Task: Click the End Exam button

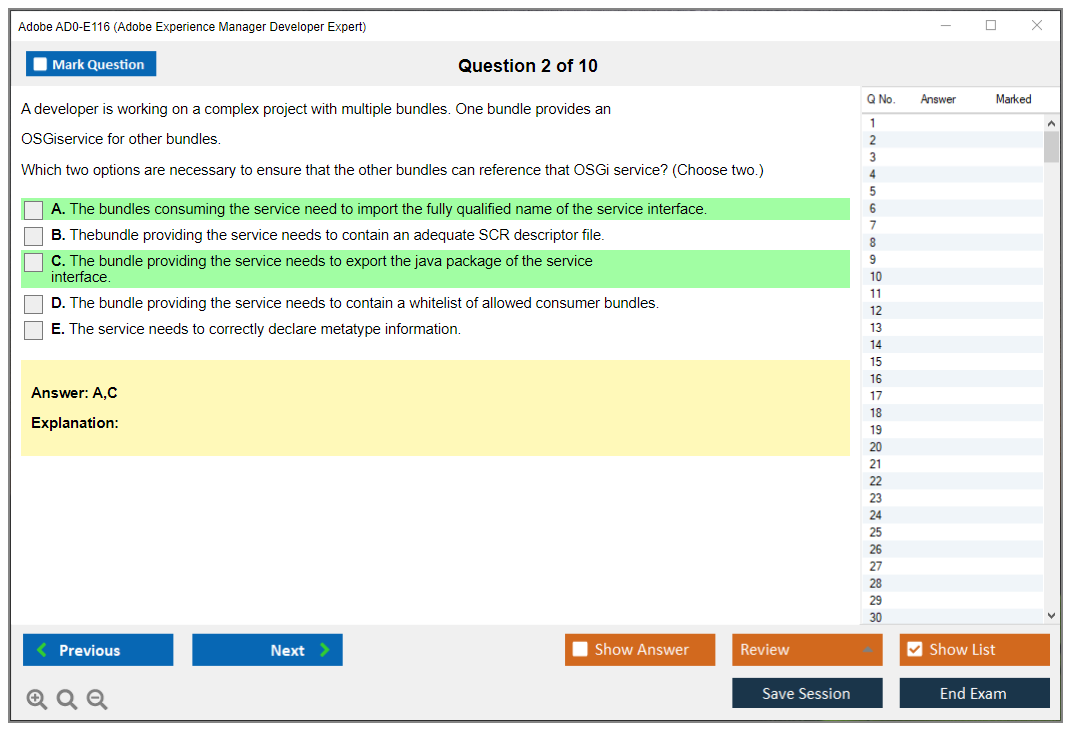Action: click(974, 693)
